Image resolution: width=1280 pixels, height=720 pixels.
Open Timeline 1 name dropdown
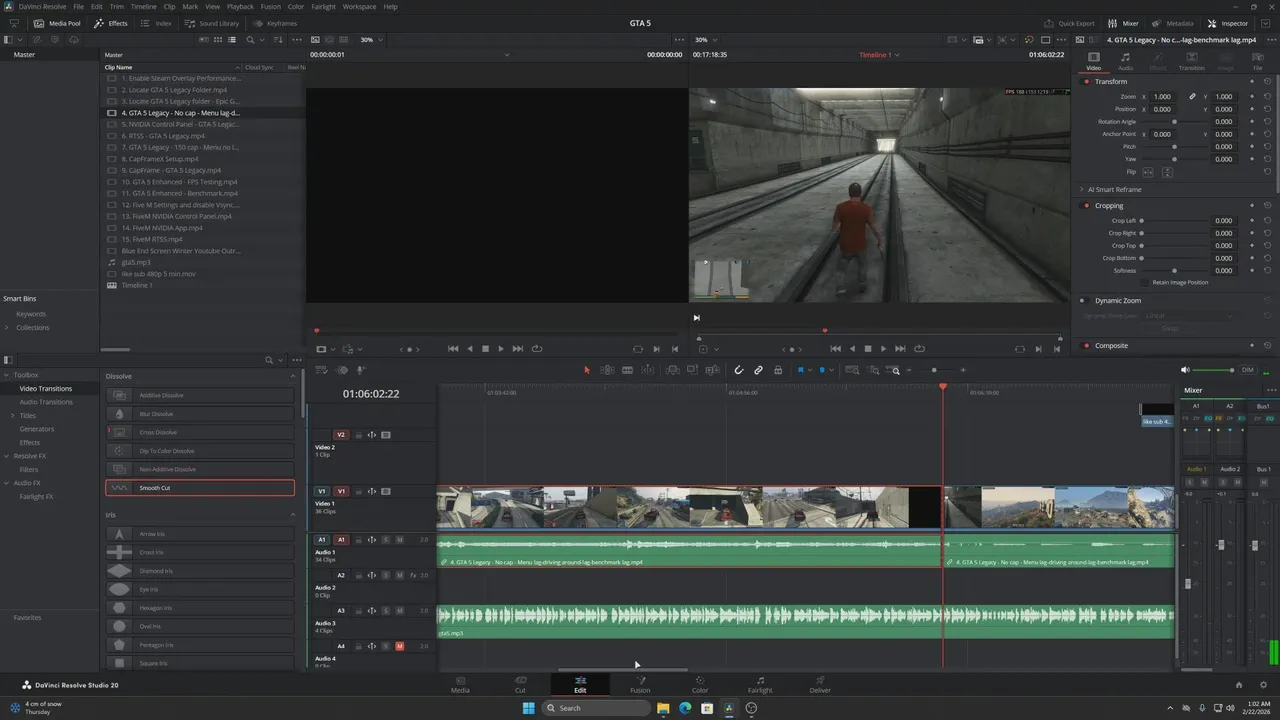896,55
